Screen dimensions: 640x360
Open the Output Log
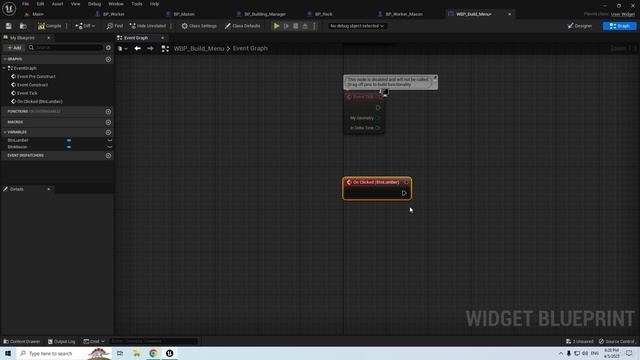(62, 341)
